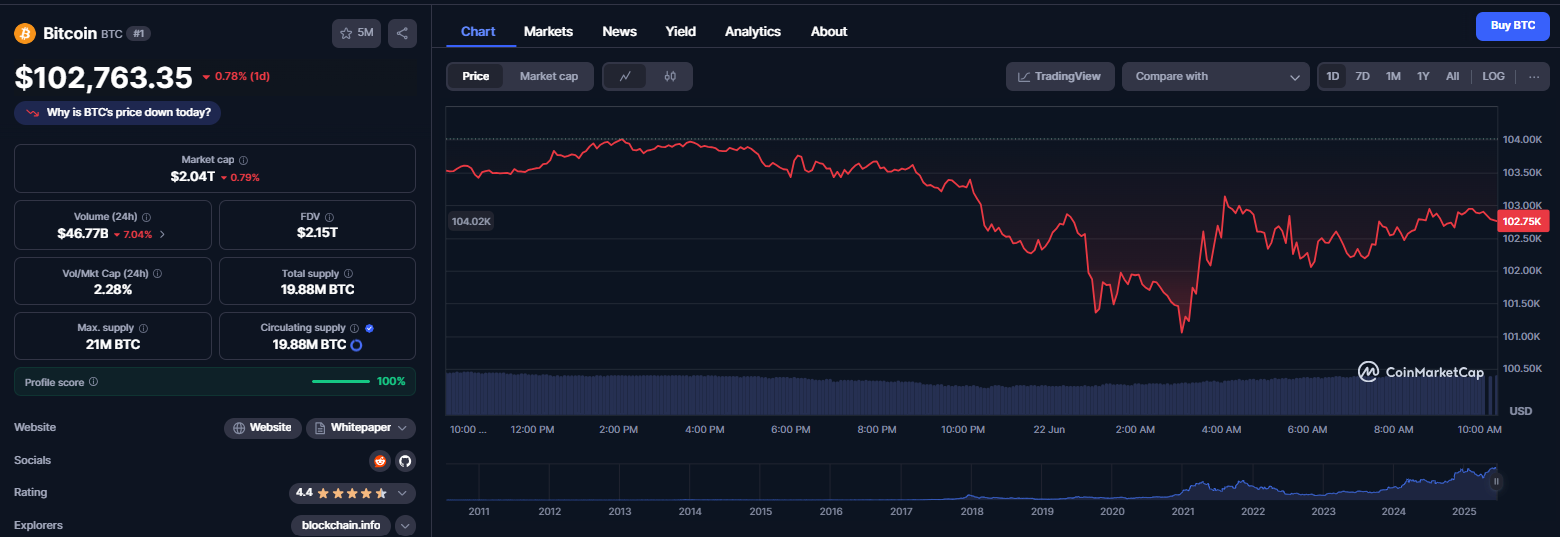Click the share icon button

pyautogui.click(x=402, y=33)
